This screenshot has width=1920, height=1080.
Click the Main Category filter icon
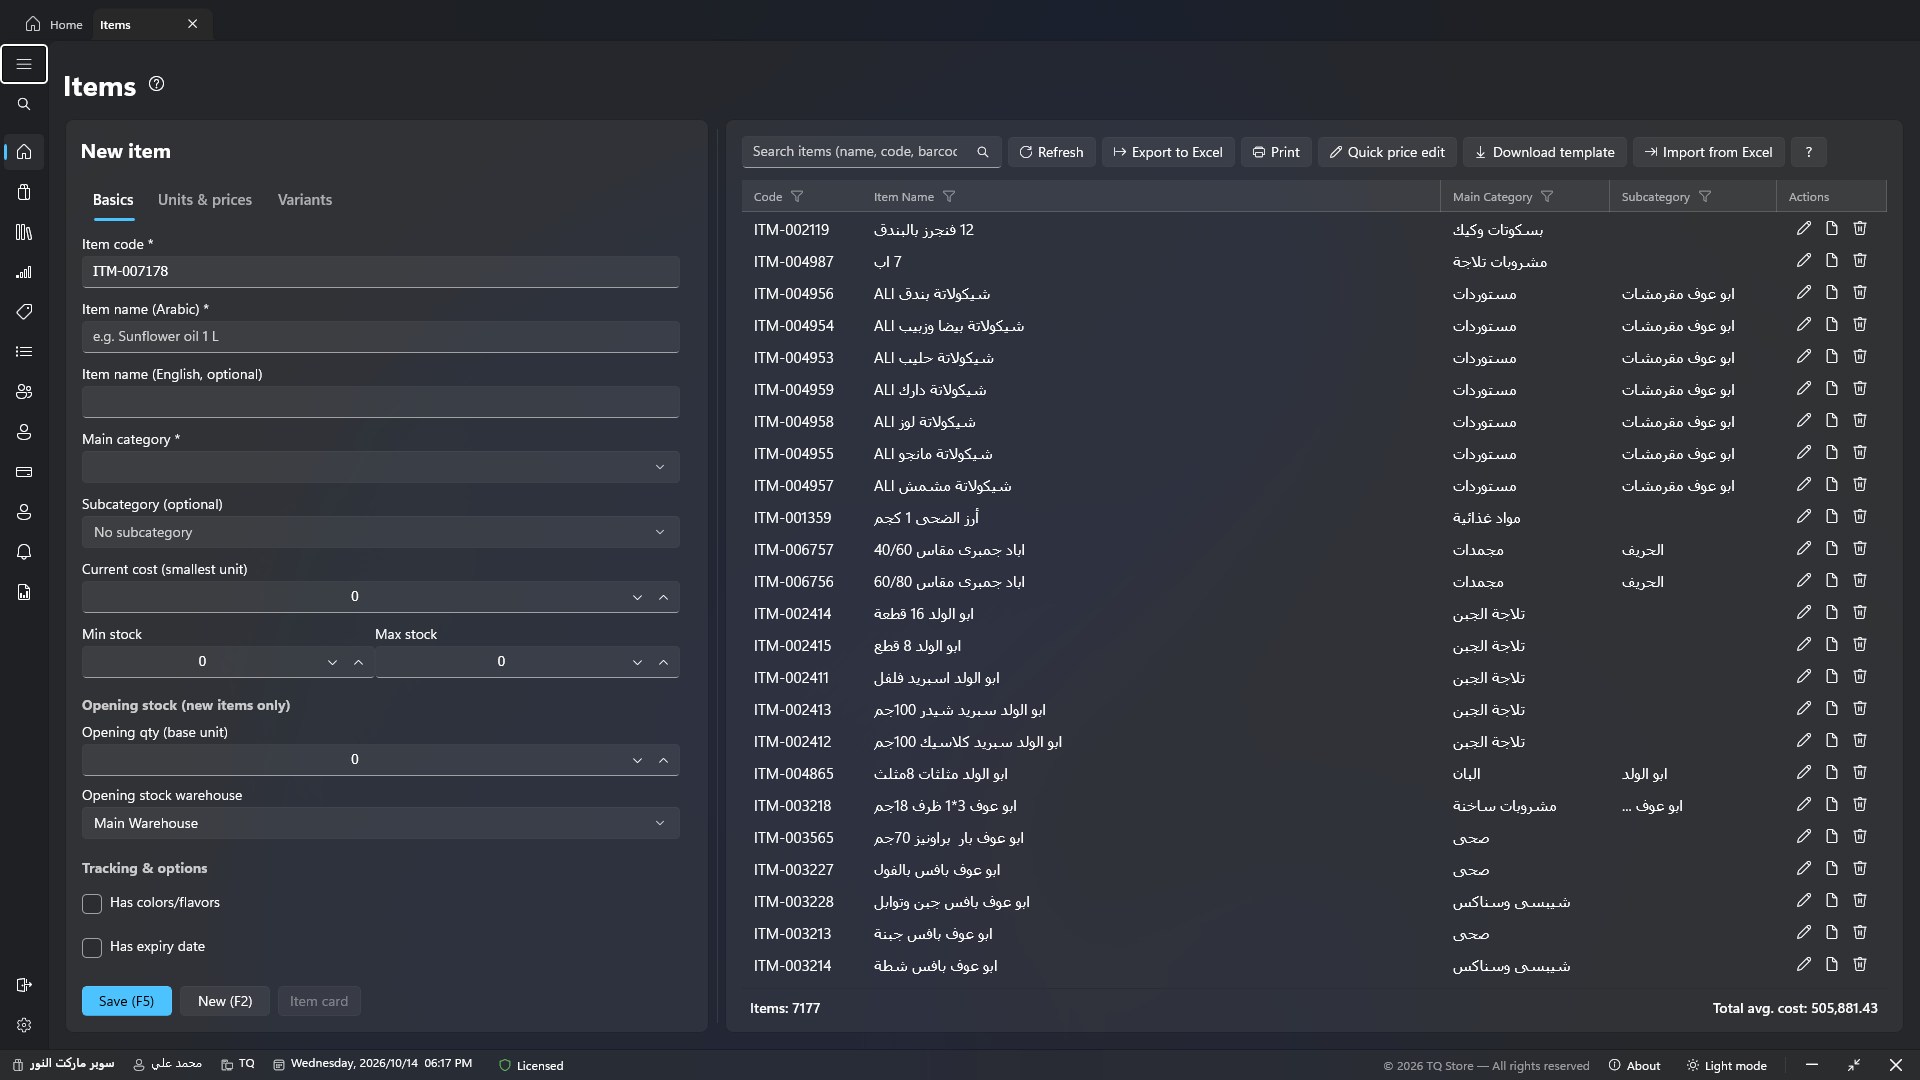pyautogui.click(x=1547, y=197)
